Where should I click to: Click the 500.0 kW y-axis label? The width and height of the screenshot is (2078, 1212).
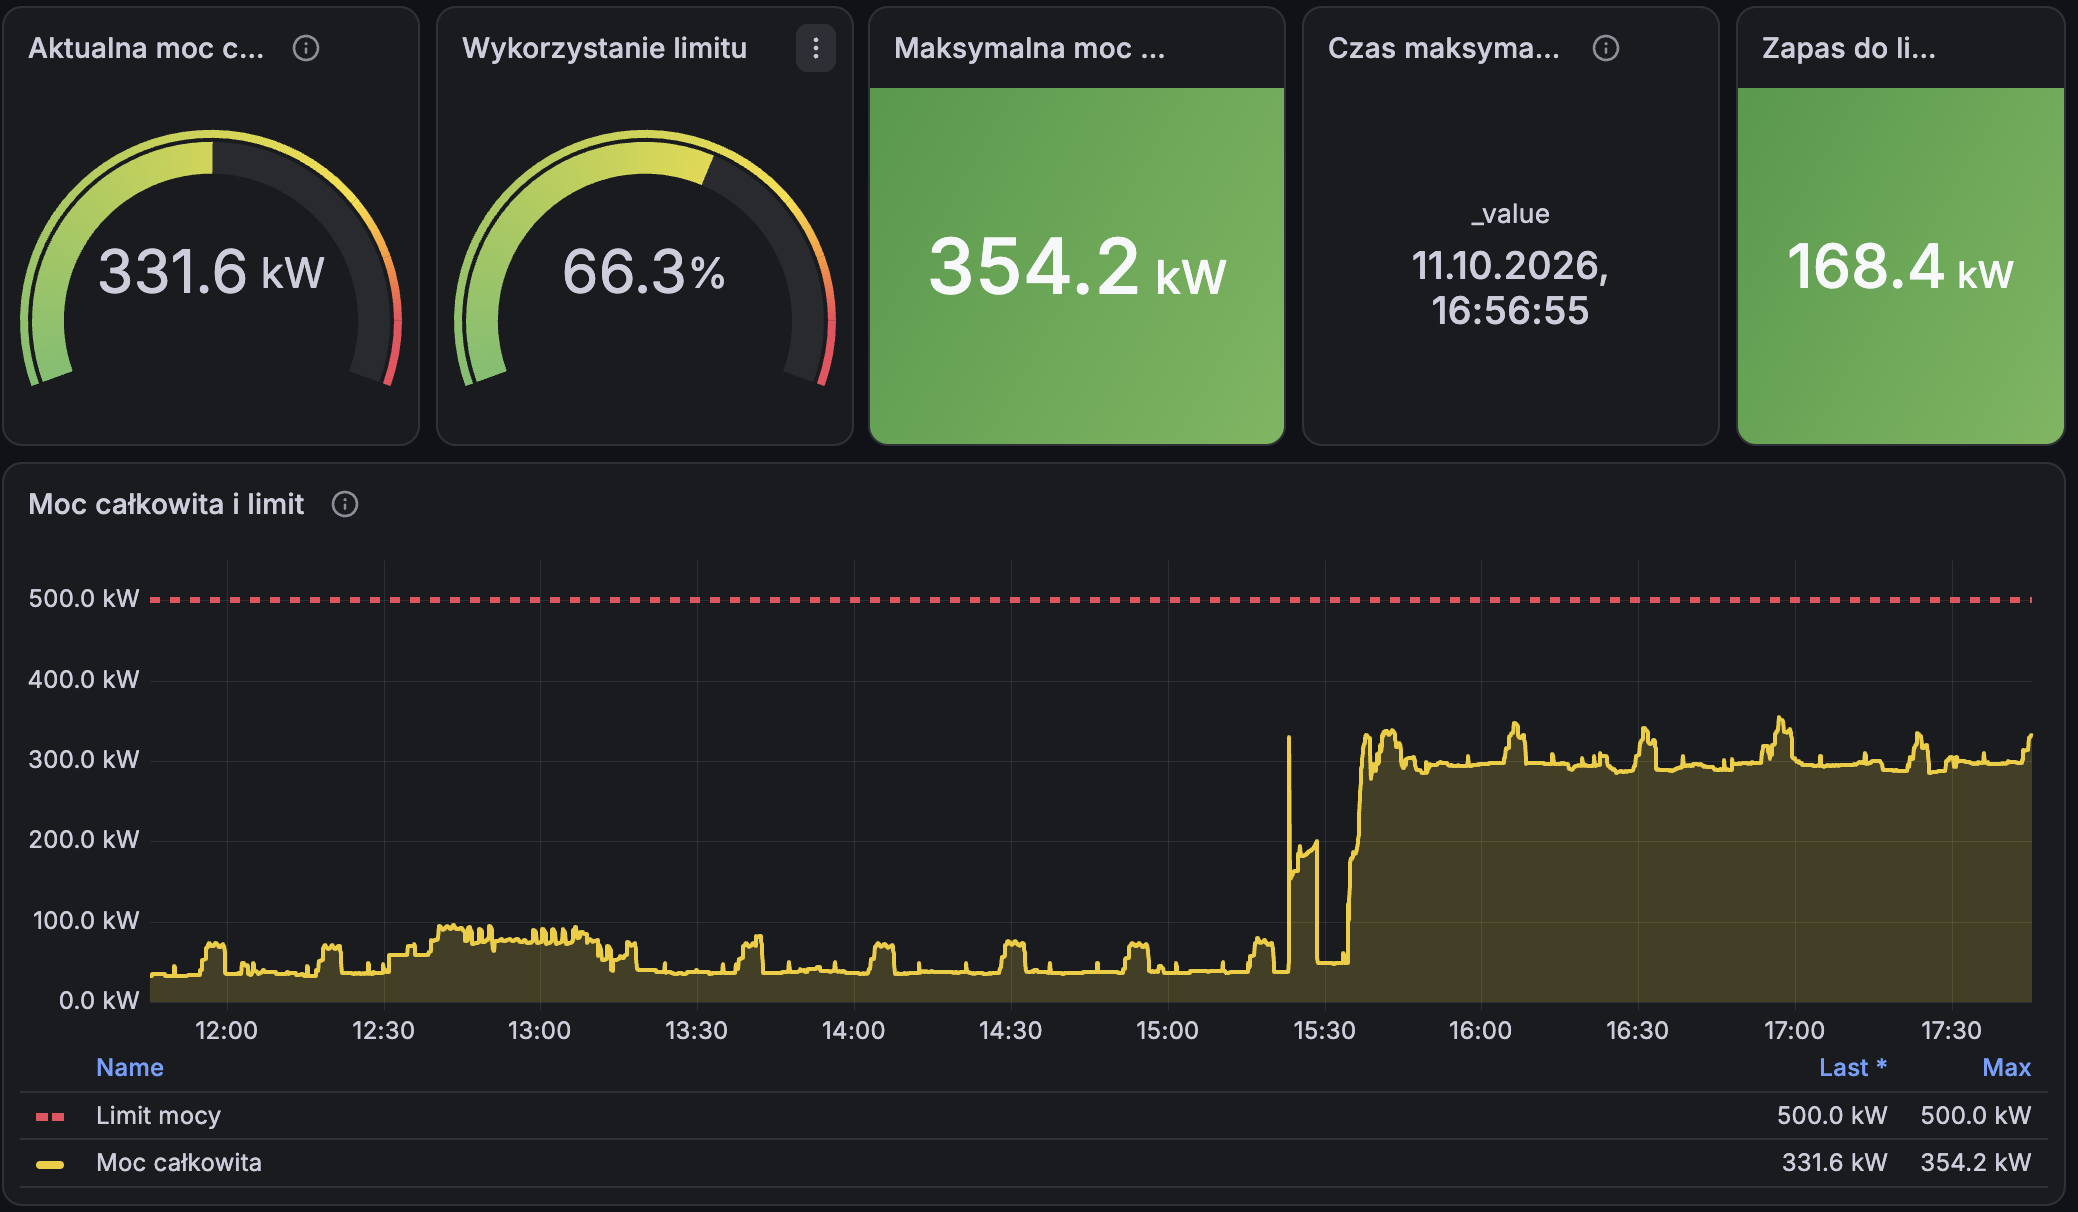[84, 598]
